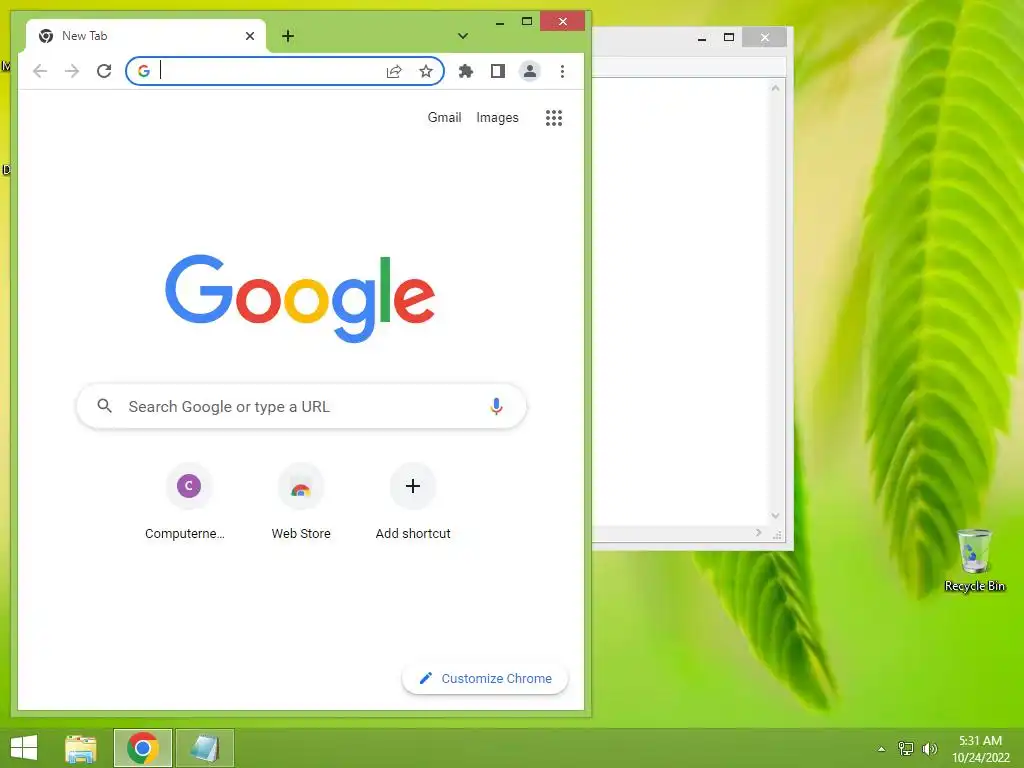Open the Recycle Bin desktop icon
This screenshot has width=1024, height=768.
click(x=974, y=560)
